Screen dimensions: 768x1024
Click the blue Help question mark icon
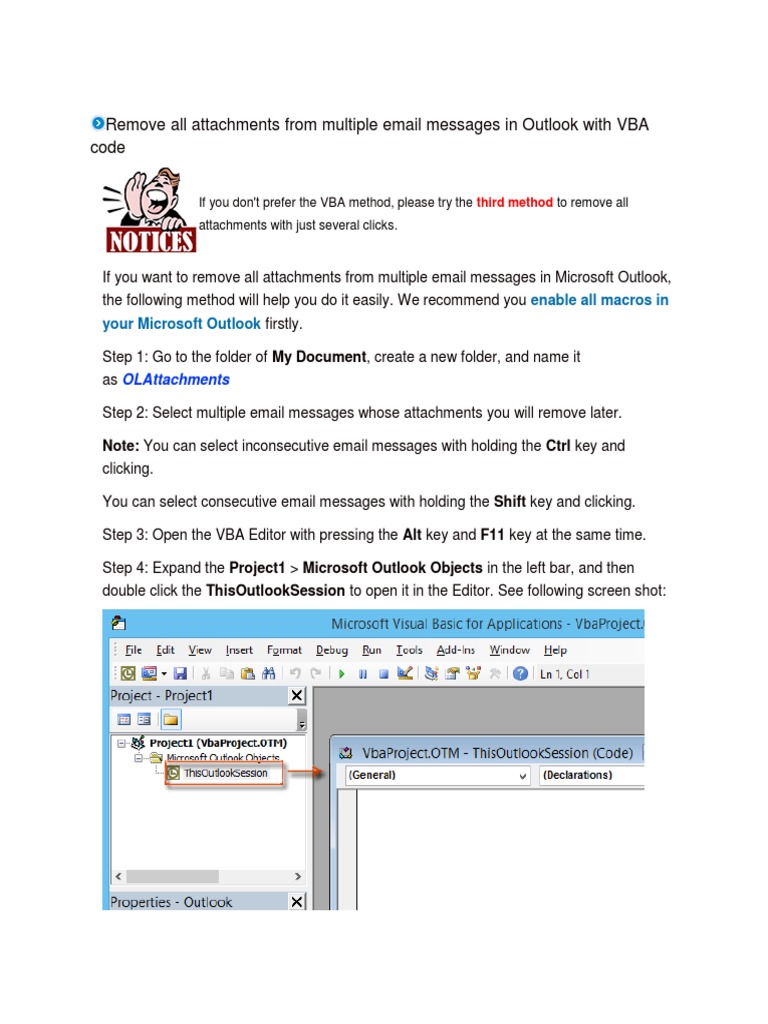coord(520,673)
